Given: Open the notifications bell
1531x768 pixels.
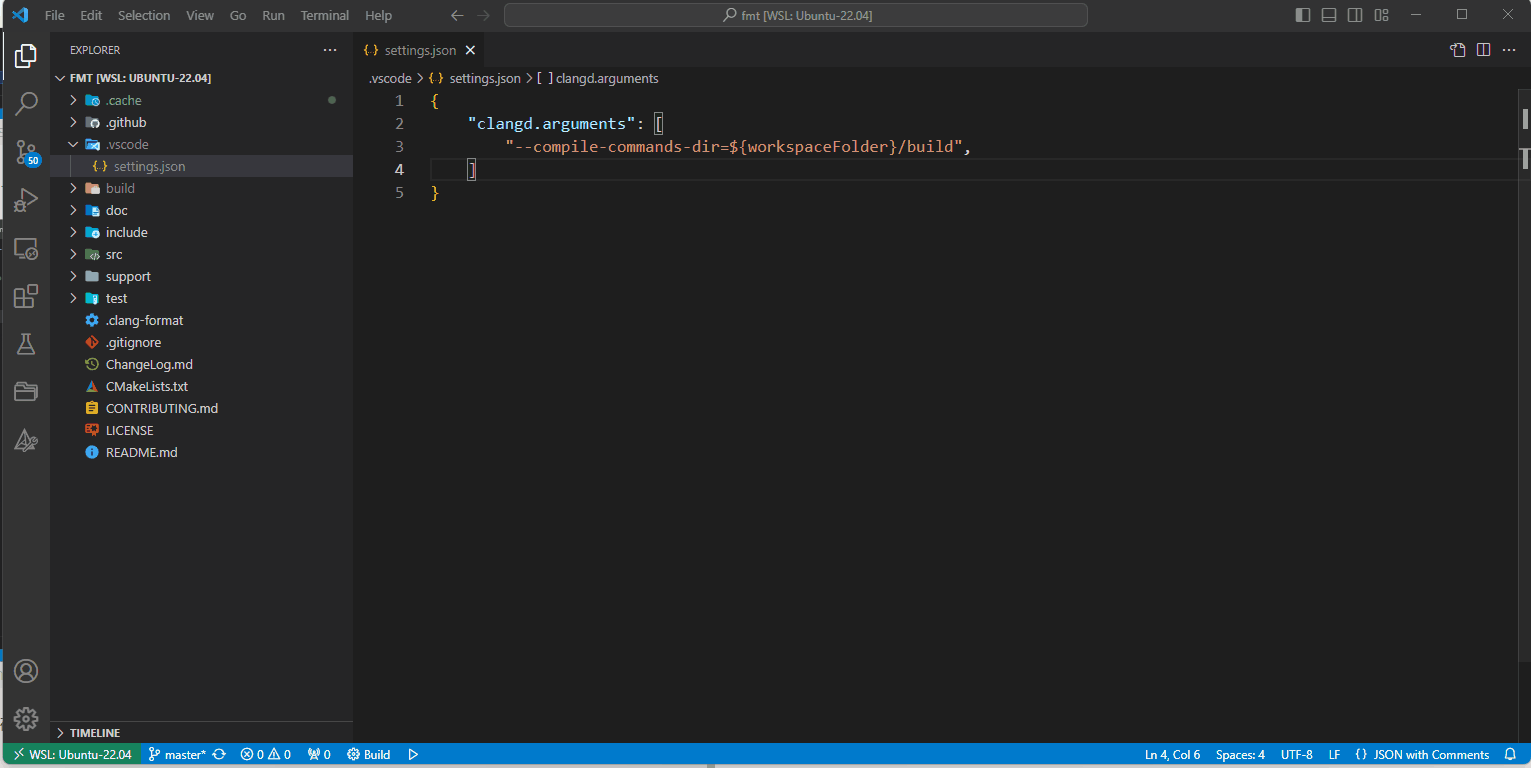Looking at the screenshot, I should point(1510,754).
